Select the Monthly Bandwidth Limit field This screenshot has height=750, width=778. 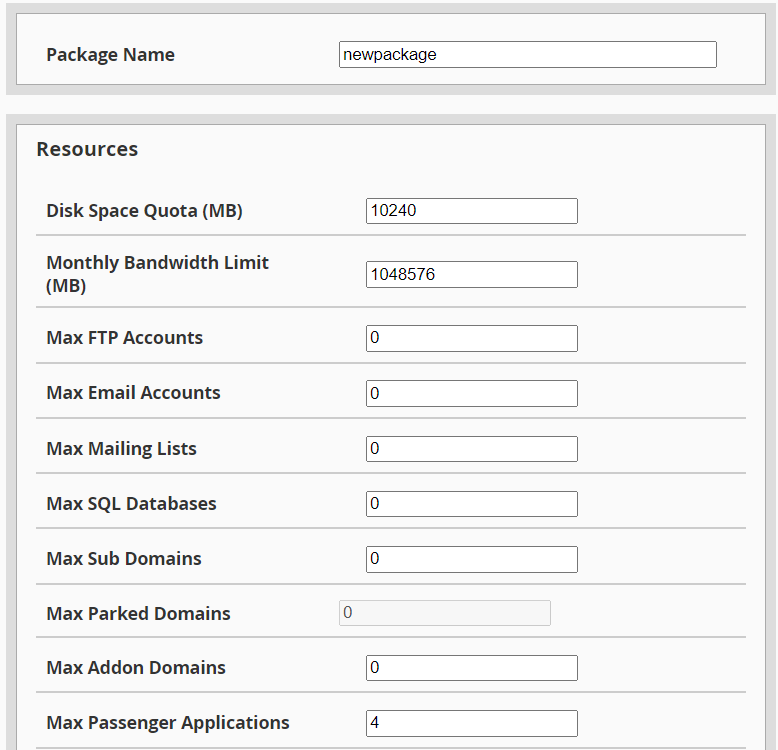(471, 274)
